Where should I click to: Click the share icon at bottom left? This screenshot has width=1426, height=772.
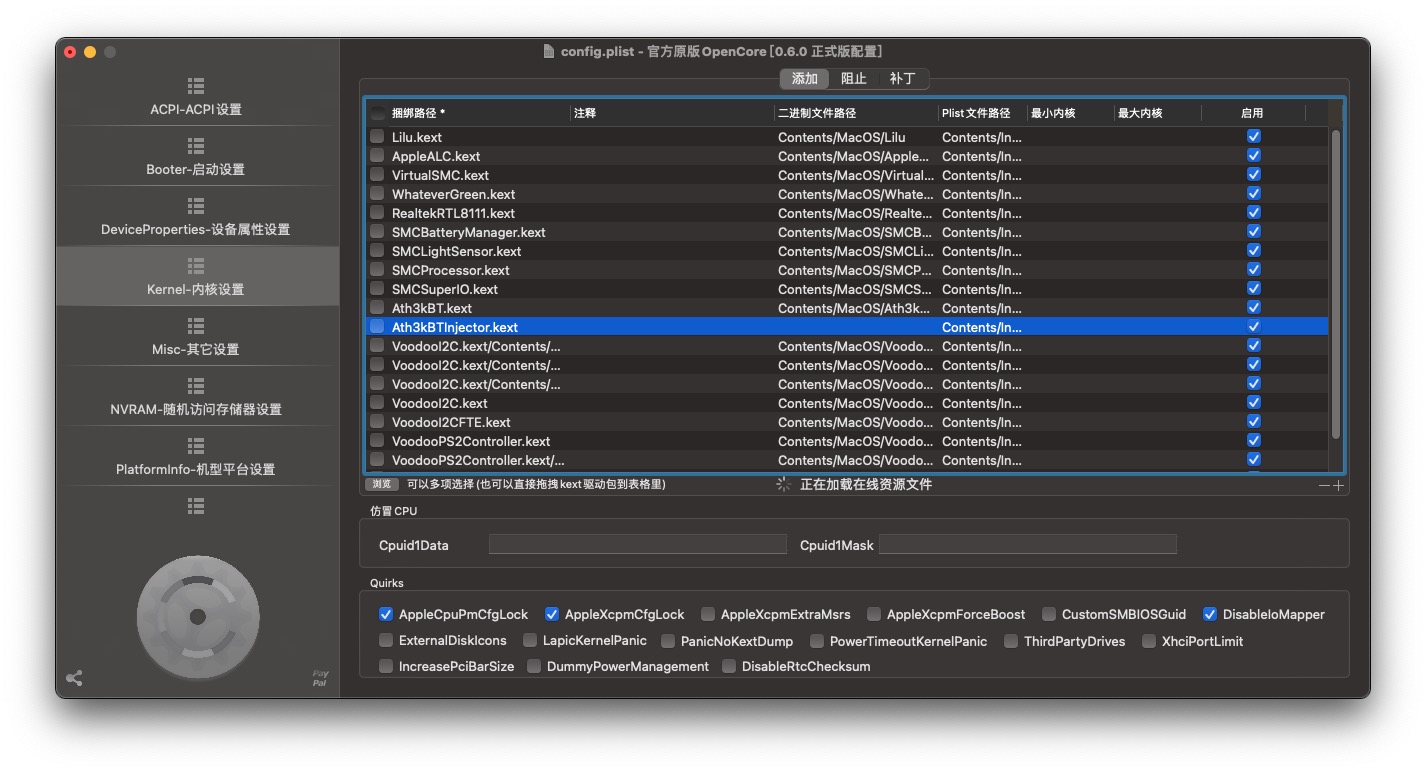74,678
